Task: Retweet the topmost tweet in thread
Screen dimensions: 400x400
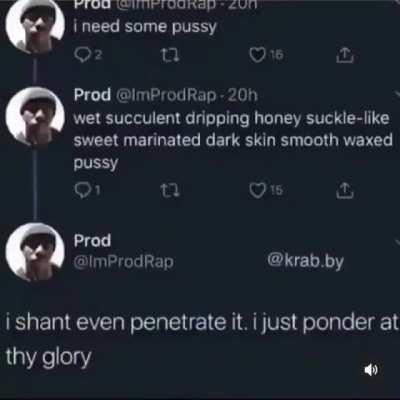Action: click(170, 55)
